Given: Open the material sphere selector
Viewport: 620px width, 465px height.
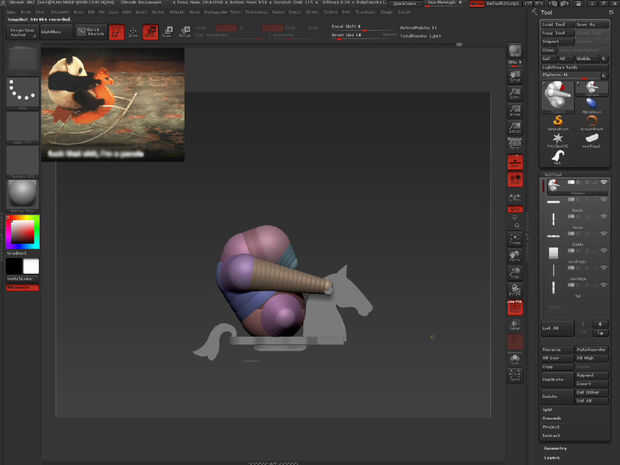Looking at the screenshot, I should pyautogui.click(x=22, y=193).
